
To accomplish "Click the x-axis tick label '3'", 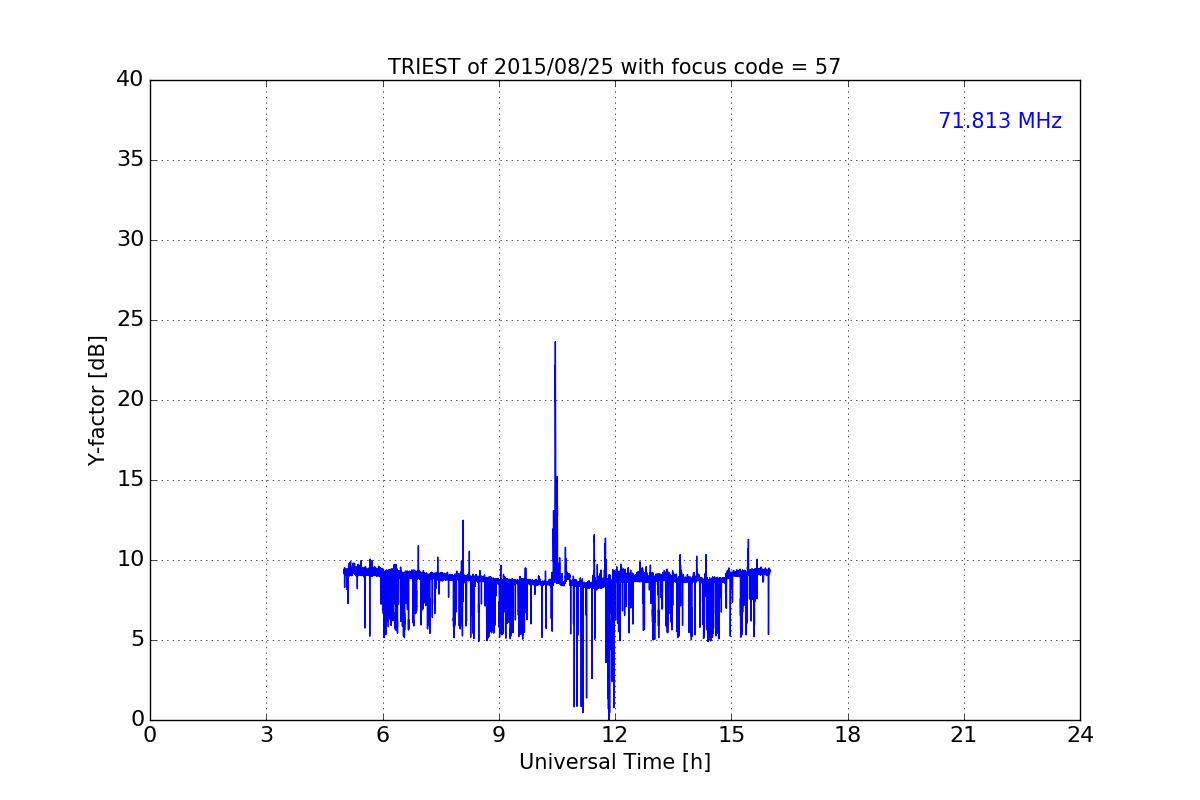I will tap(266, 735).
